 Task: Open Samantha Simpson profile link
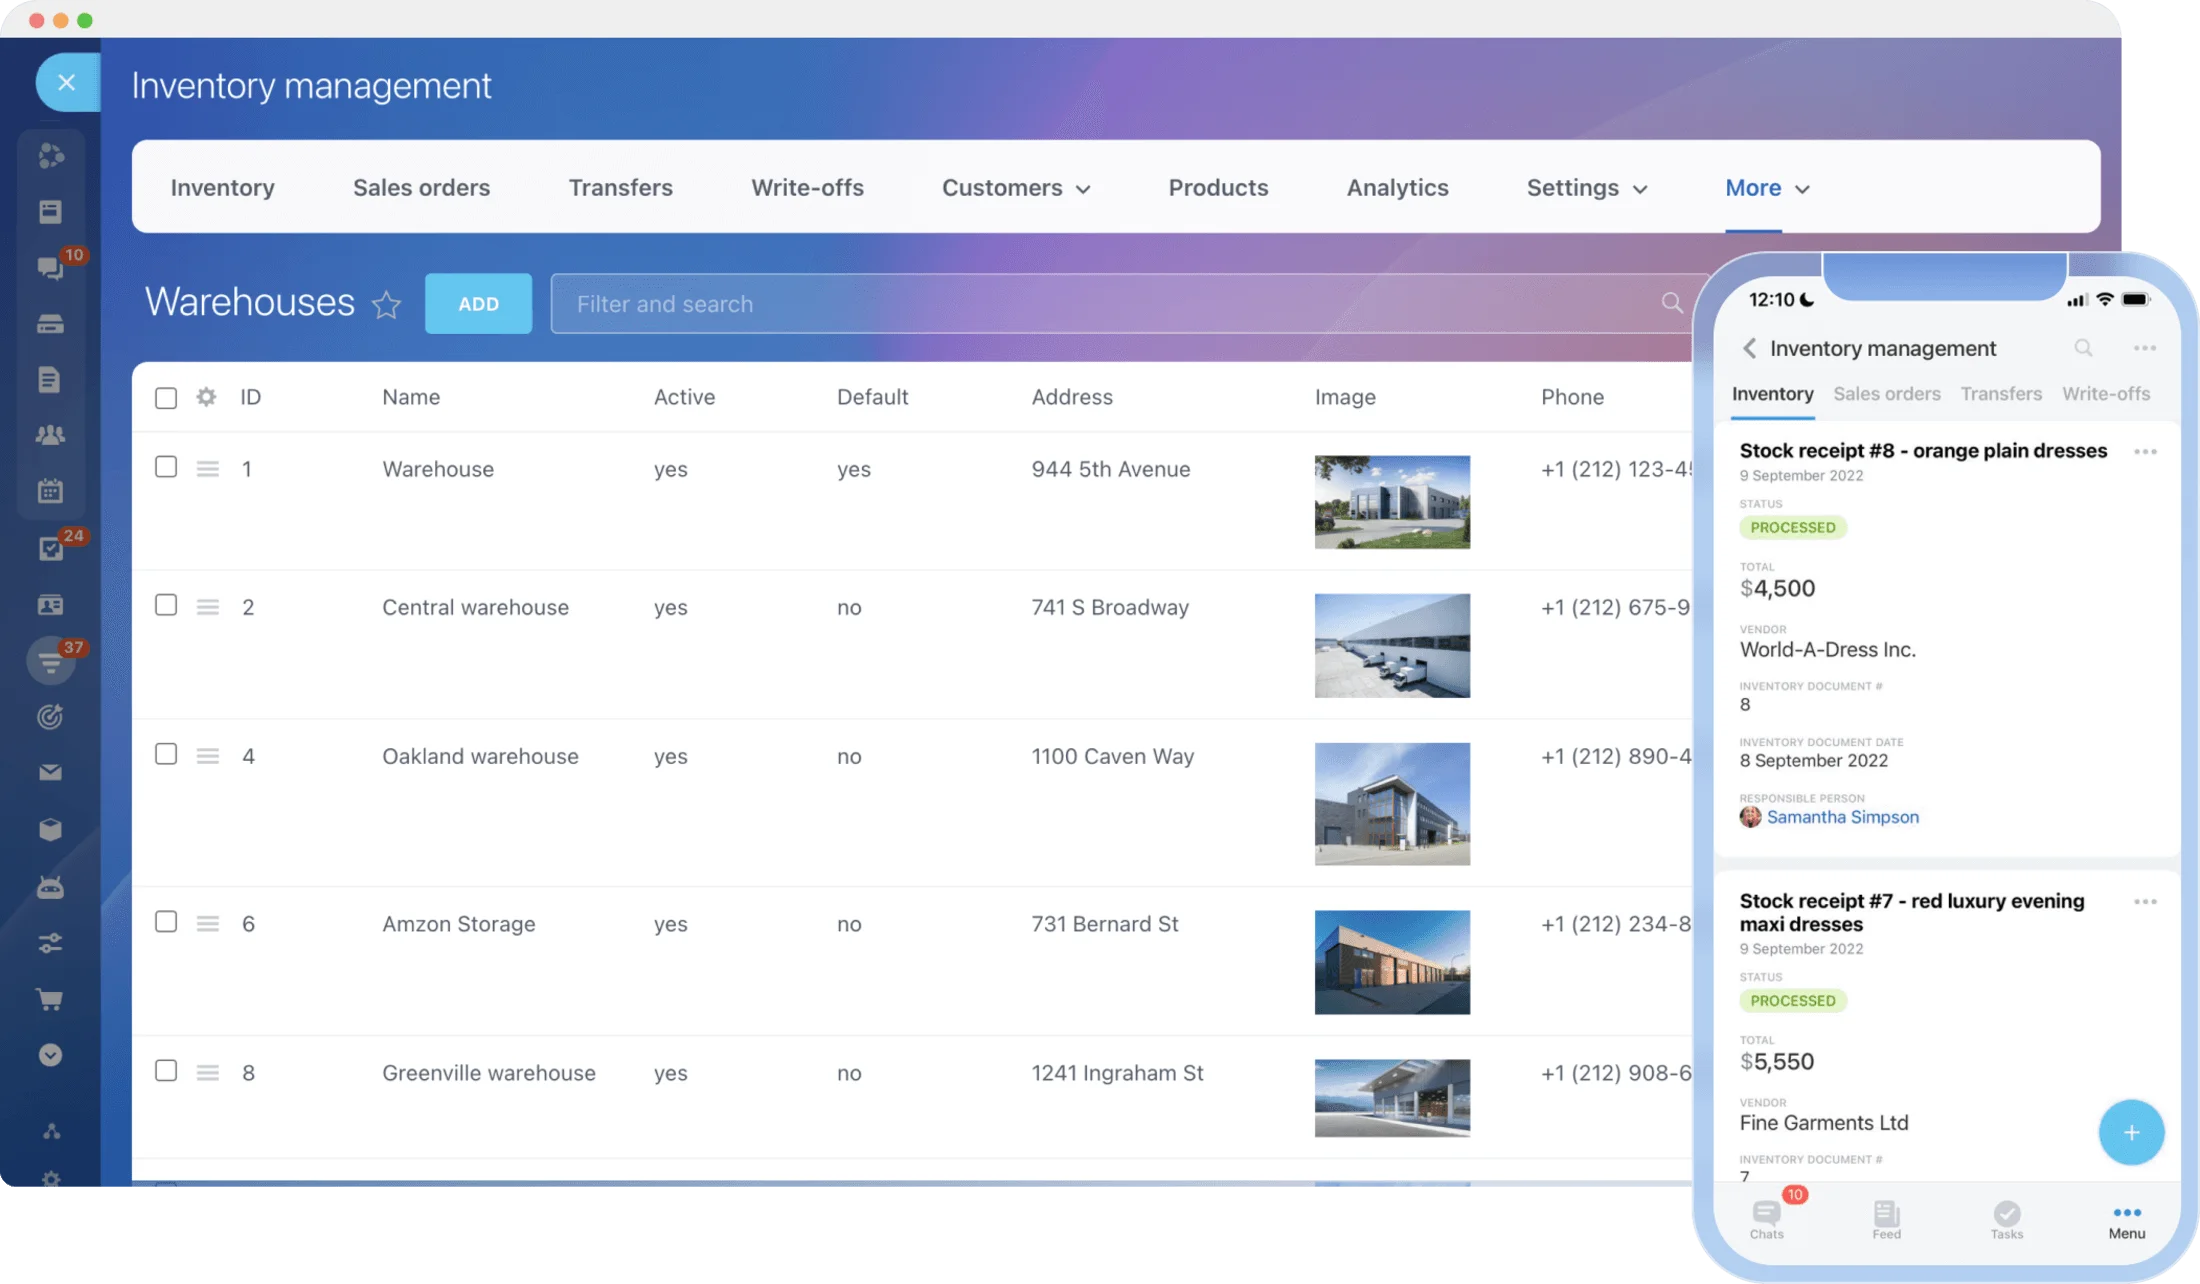coord(1842,817)
